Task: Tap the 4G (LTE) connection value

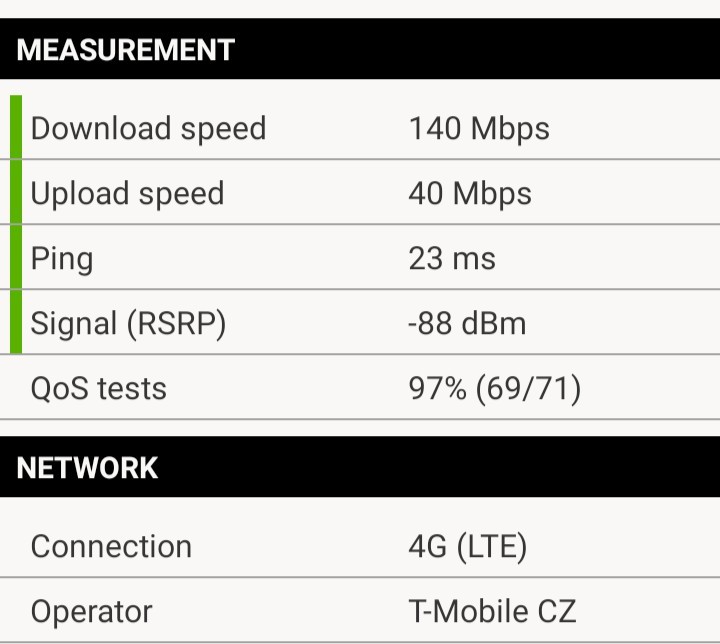Action: (467, 547)
